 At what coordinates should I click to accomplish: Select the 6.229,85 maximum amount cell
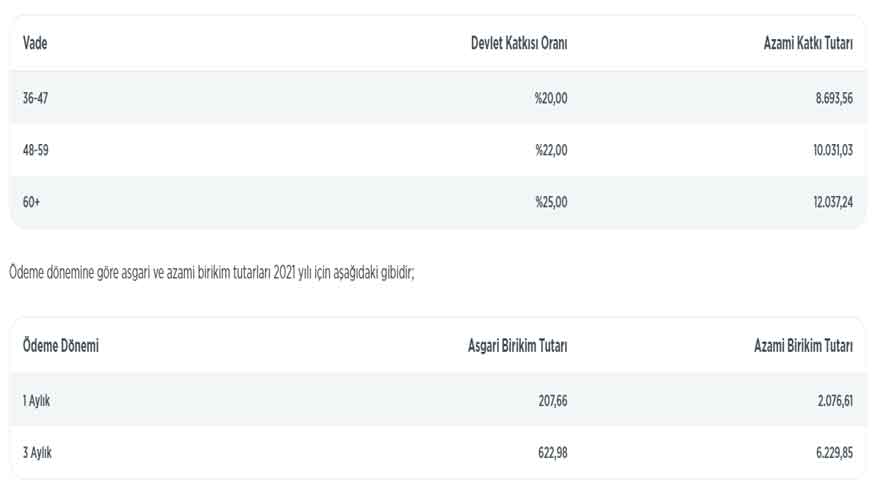834,453
